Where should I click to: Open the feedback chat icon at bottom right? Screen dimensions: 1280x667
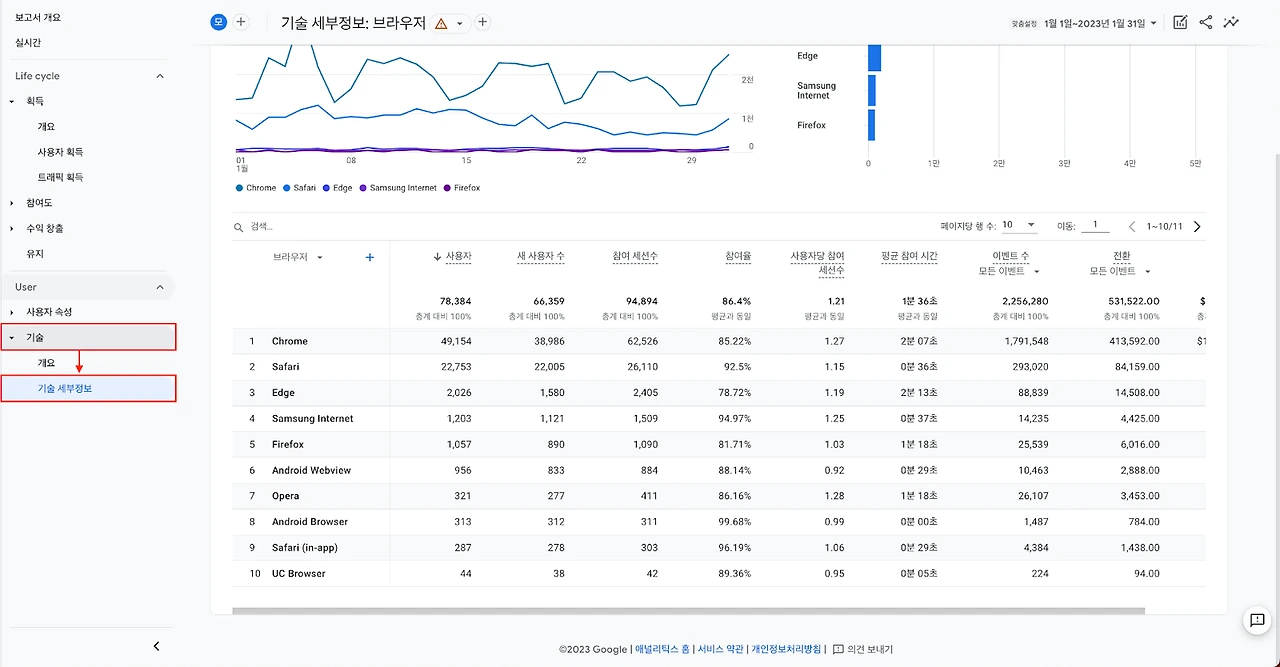tap(1257, 621)
